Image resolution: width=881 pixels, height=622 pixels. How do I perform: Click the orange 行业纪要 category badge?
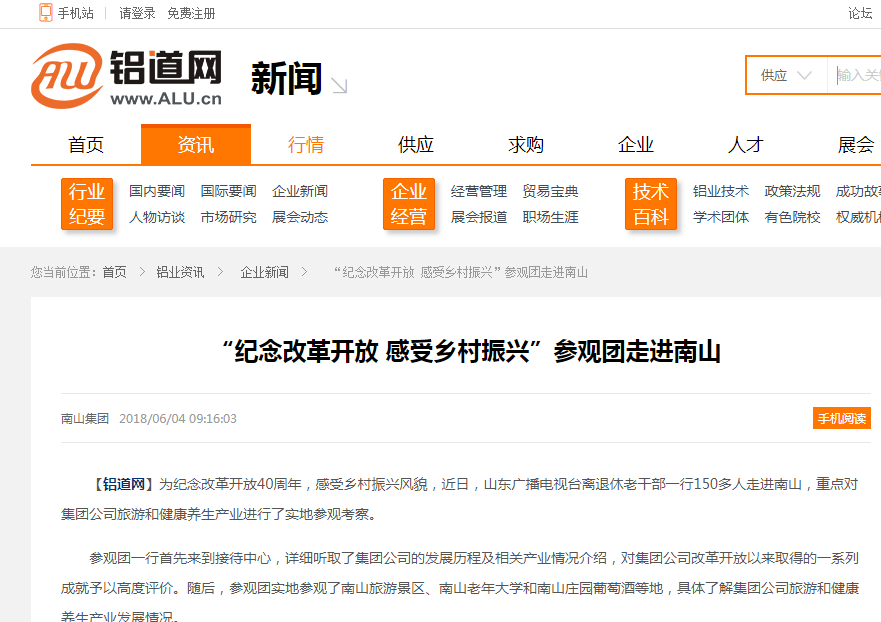pyautogui.click(x=87, y=204)
